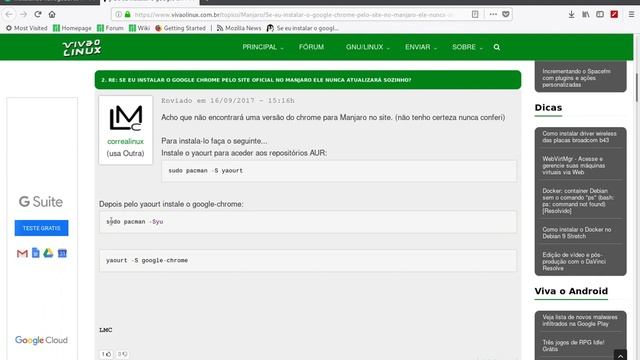Go to the Firefox home page icon
The width and height of the screenshot is (640, 360).
[x=52, y=14]
